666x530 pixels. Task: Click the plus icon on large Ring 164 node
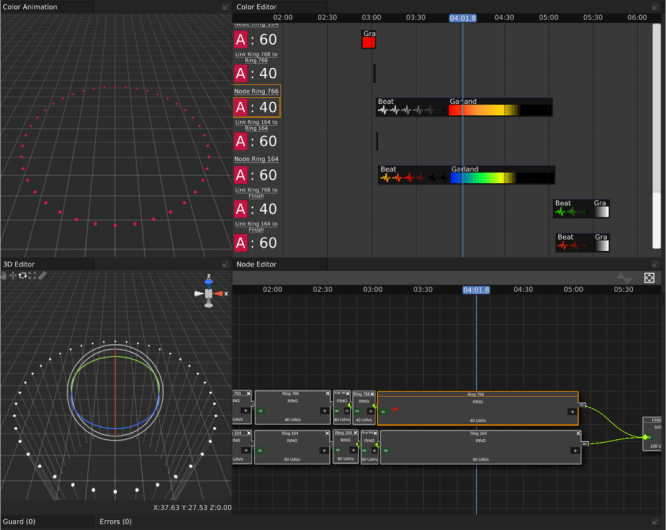coord(574,450)
